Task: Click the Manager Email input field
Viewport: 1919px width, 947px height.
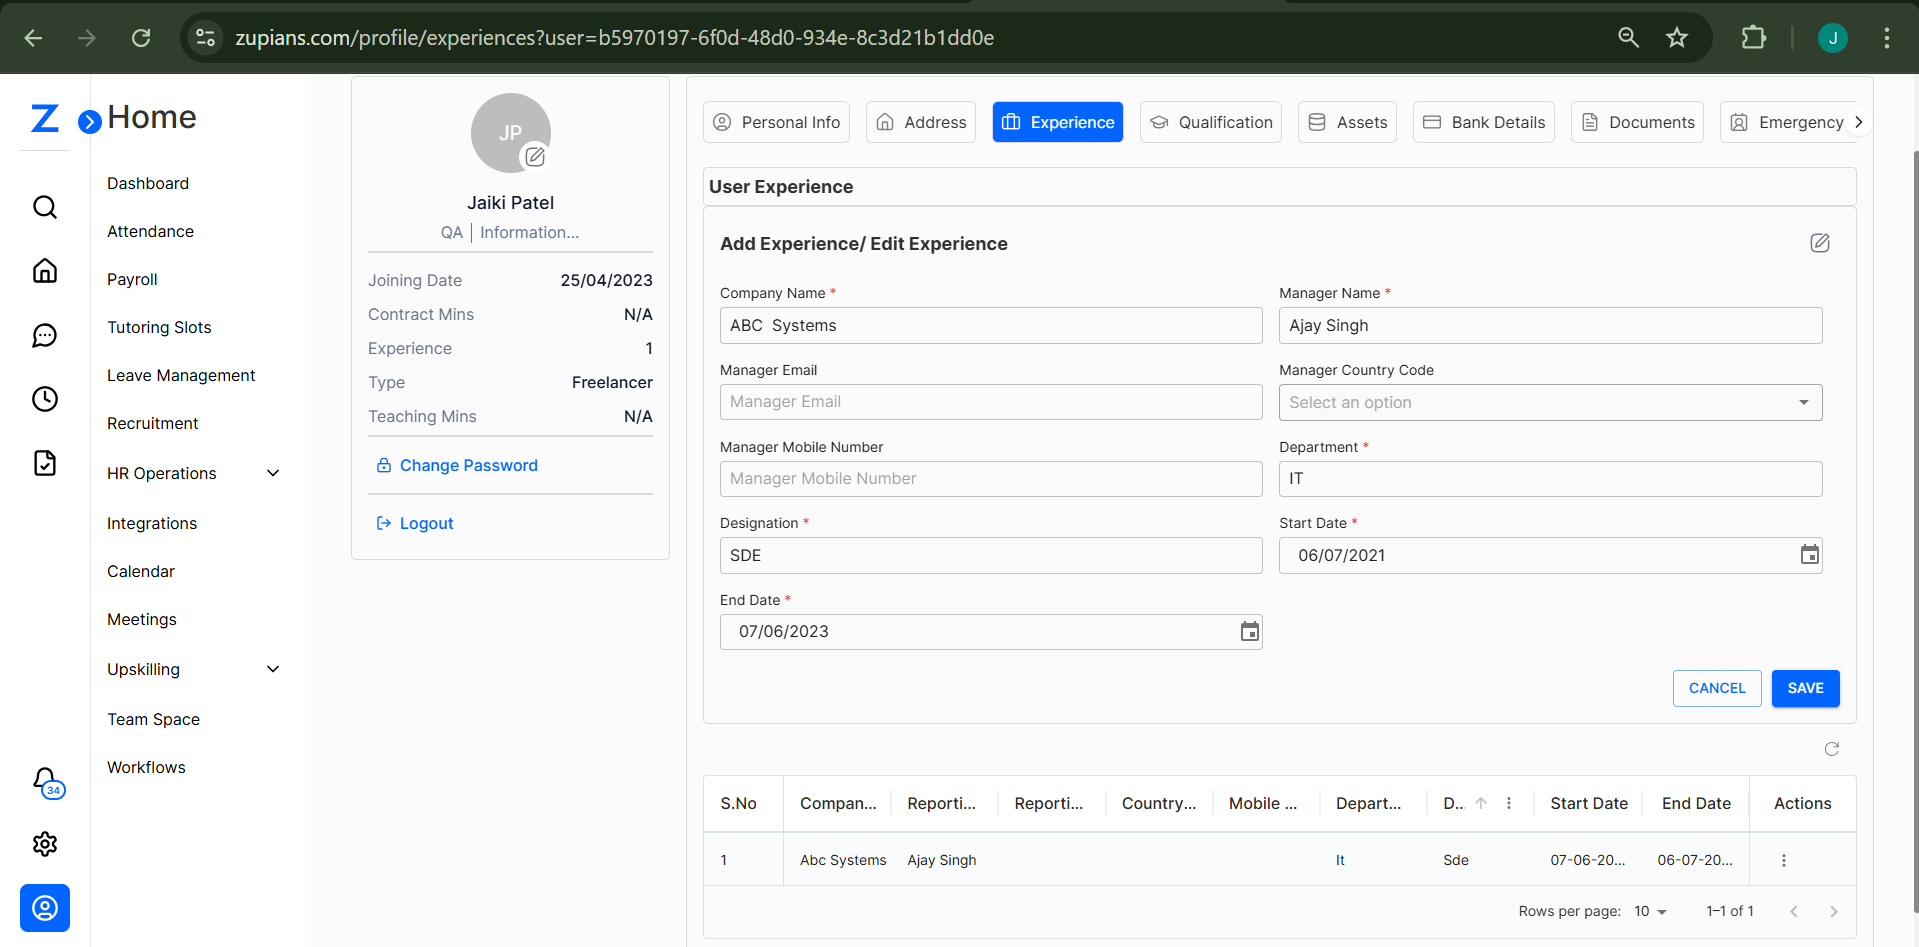Action: pyautogui.click(x=990, y=402)
